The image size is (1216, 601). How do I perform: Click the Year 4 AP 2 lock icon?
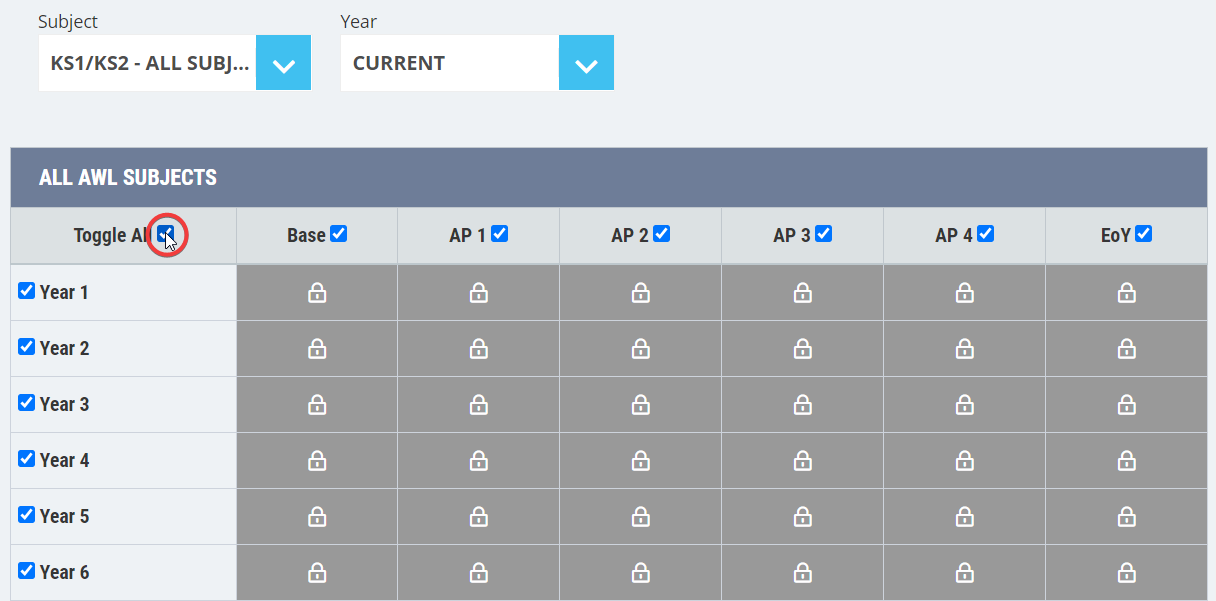641,460
